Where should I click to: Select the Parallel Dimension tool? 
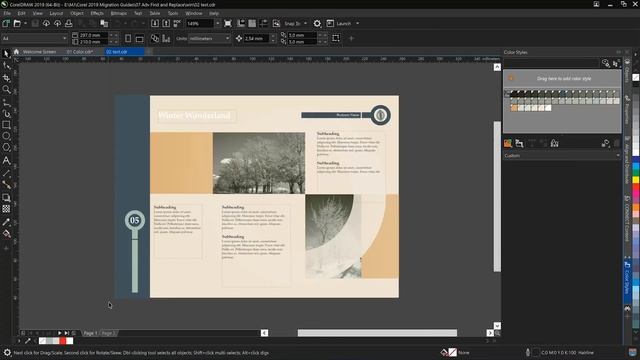point(6,173)
